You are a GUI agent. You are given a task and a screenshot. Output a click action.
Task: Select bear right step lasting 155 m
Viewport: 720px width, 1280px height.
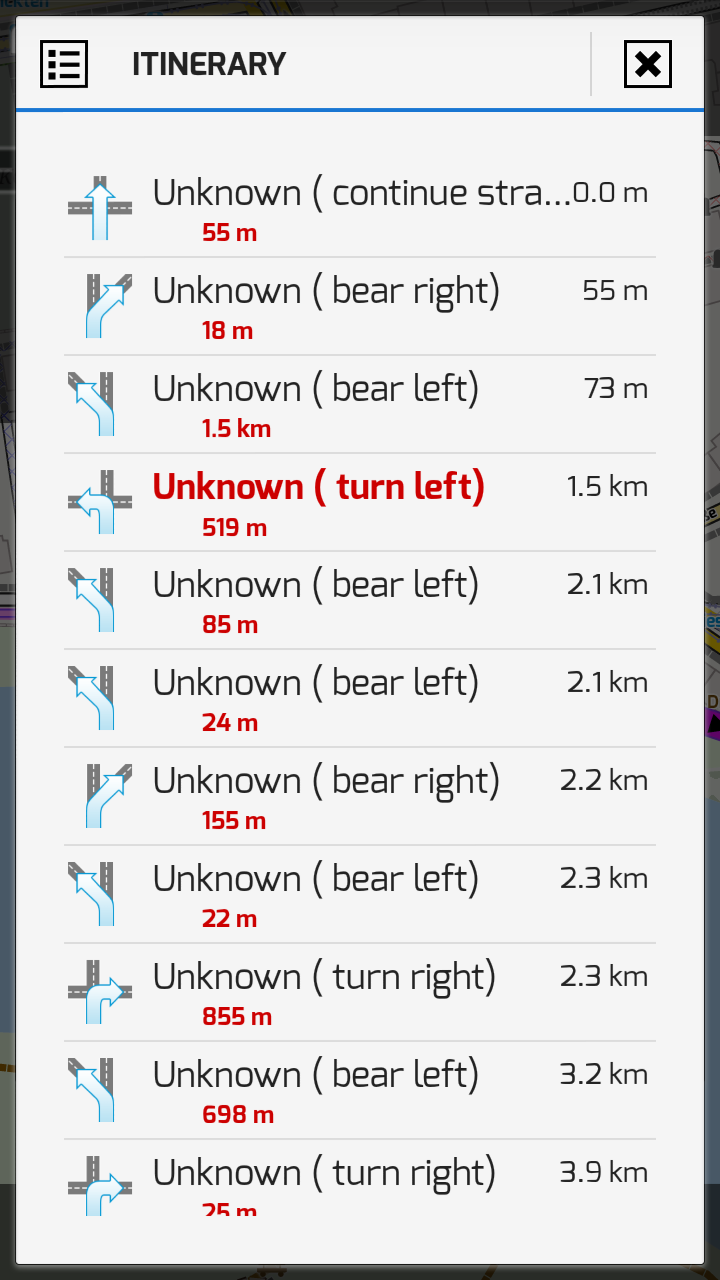click(325, 781)
